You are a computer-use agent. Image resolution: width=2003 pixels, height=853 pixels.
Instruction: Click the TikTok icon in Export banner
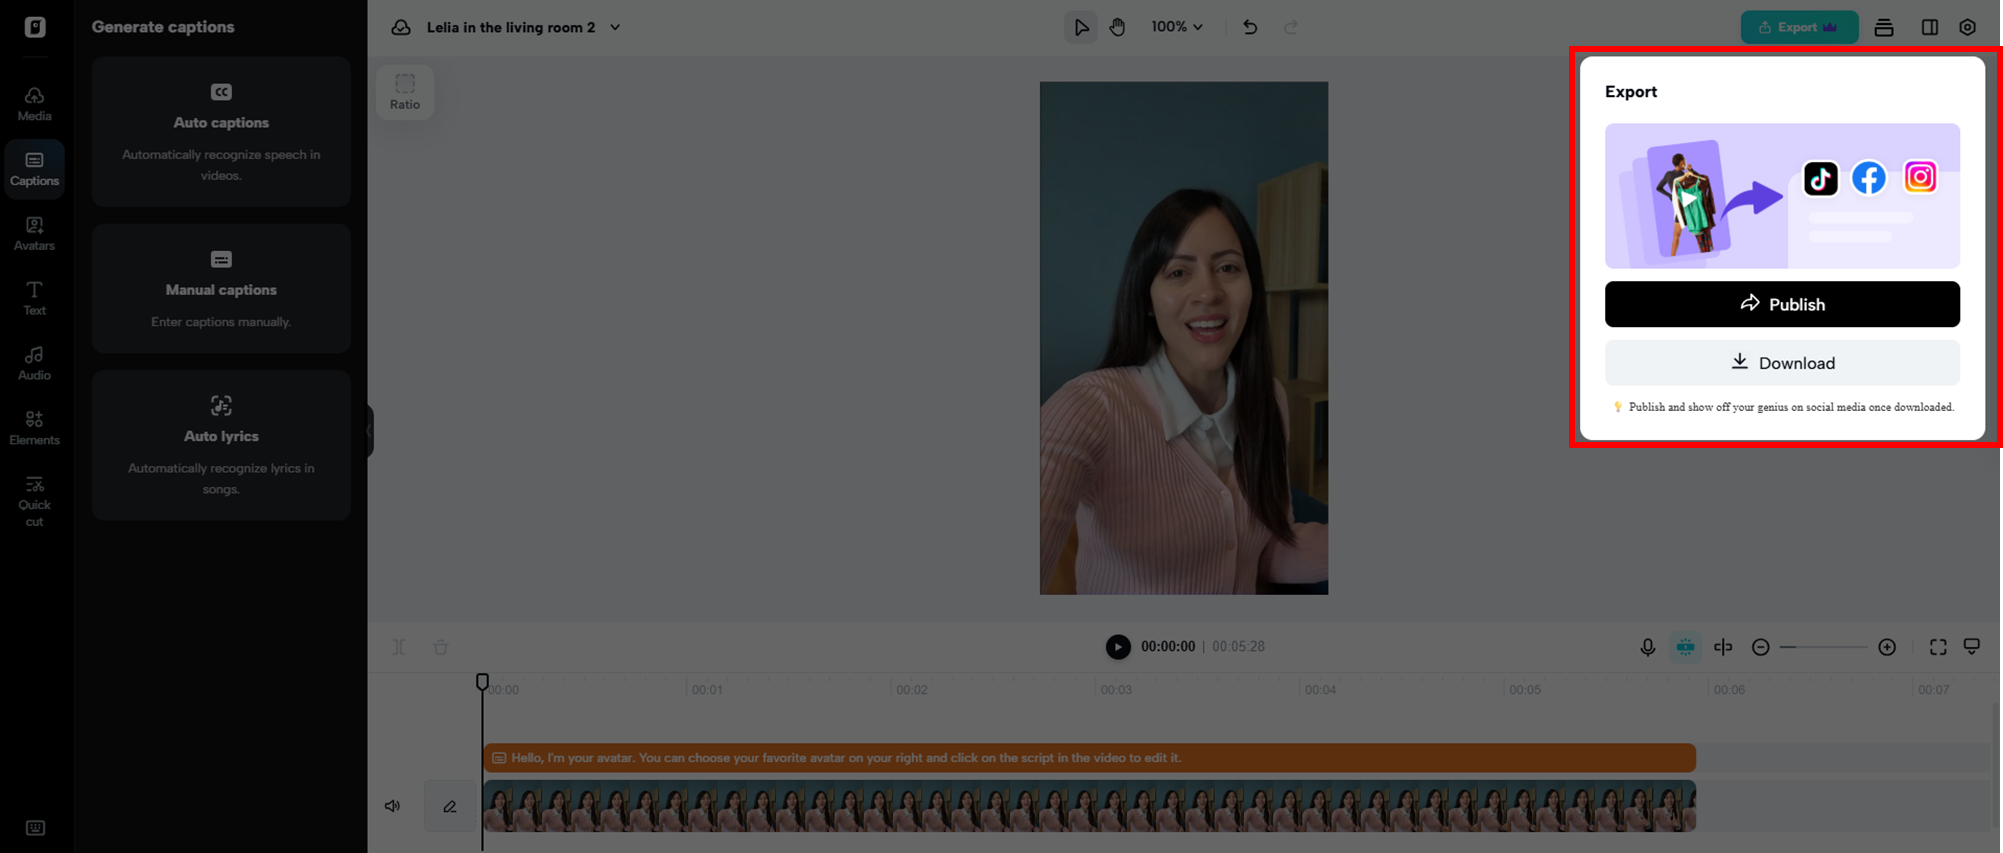tap(1821, 178)
